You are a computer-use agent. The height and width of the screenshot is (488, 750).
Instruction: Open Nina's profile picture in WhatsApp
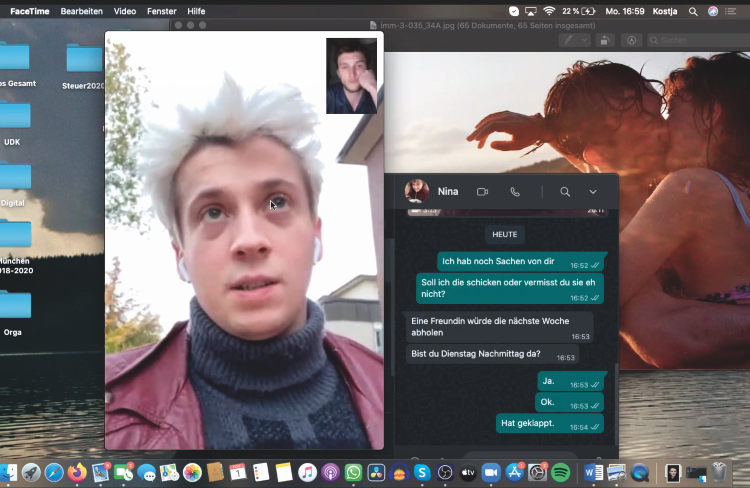[417, 191]
